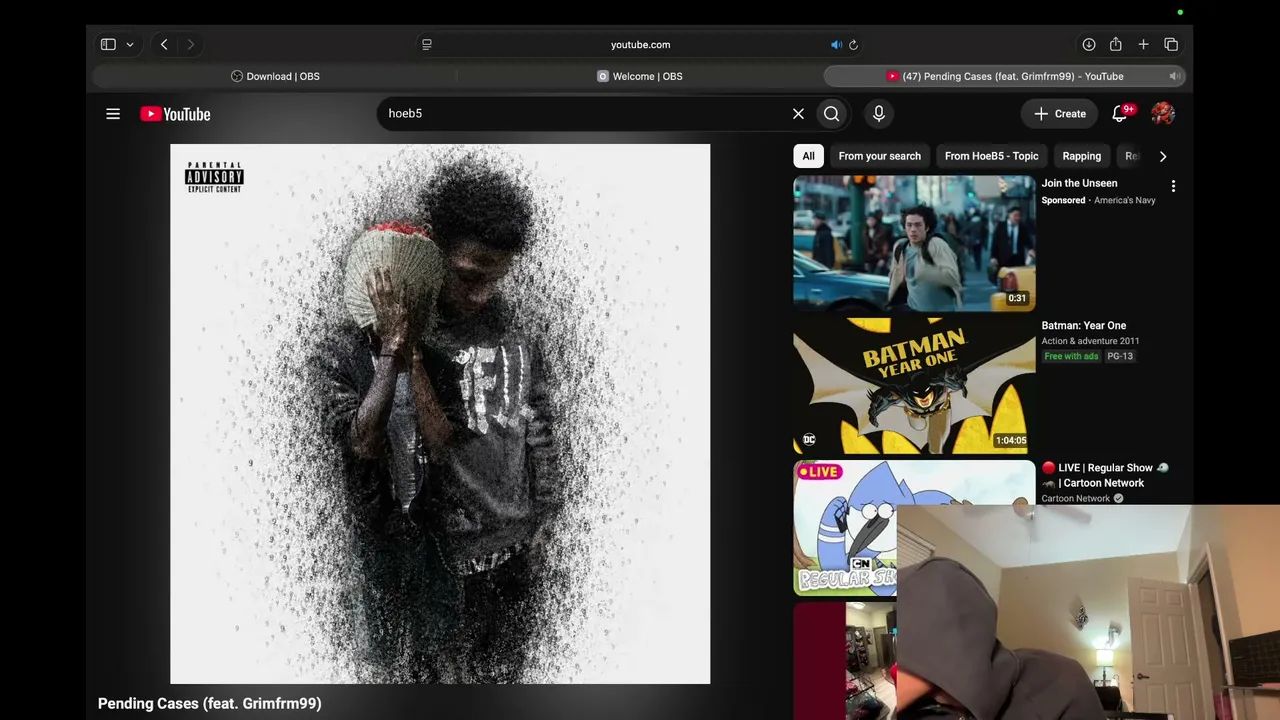Viewport: 1280px width, 720px height.
Task: Go back to the previous page
Action: pos(164,44)
